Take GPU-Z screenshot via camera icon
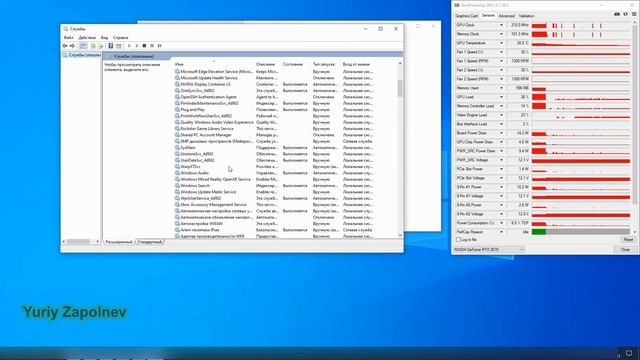Image resolution: width=640 pixels, height=360 pixels. click(617, 14)
